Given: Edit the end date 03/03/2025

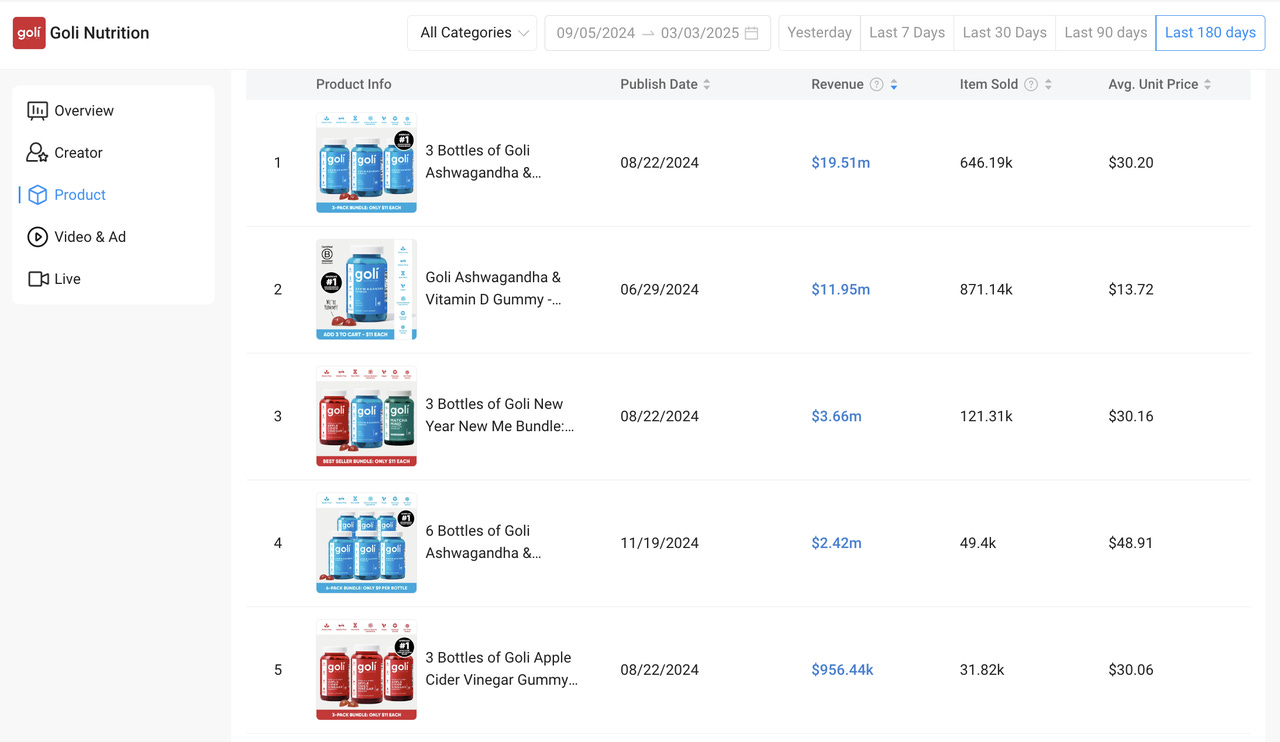Looking at the screenshot, I should tap(700, 33).
